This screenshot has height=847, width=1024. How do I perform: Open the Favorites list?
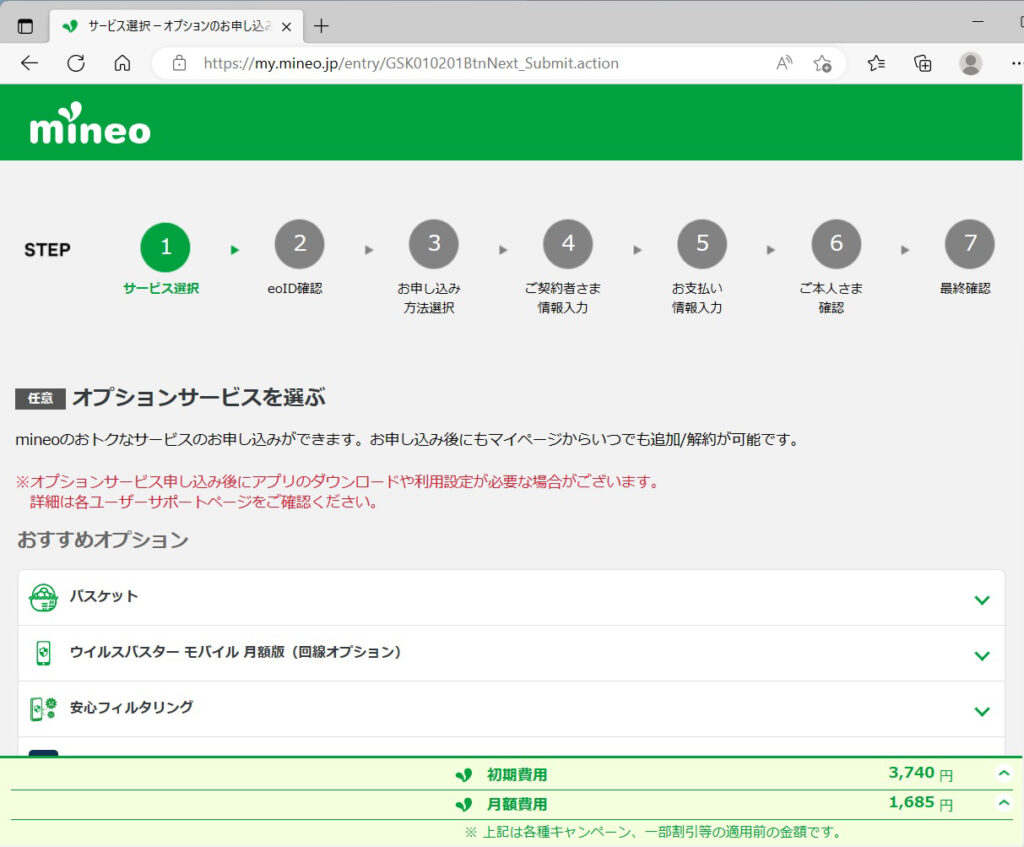[876, 63]
